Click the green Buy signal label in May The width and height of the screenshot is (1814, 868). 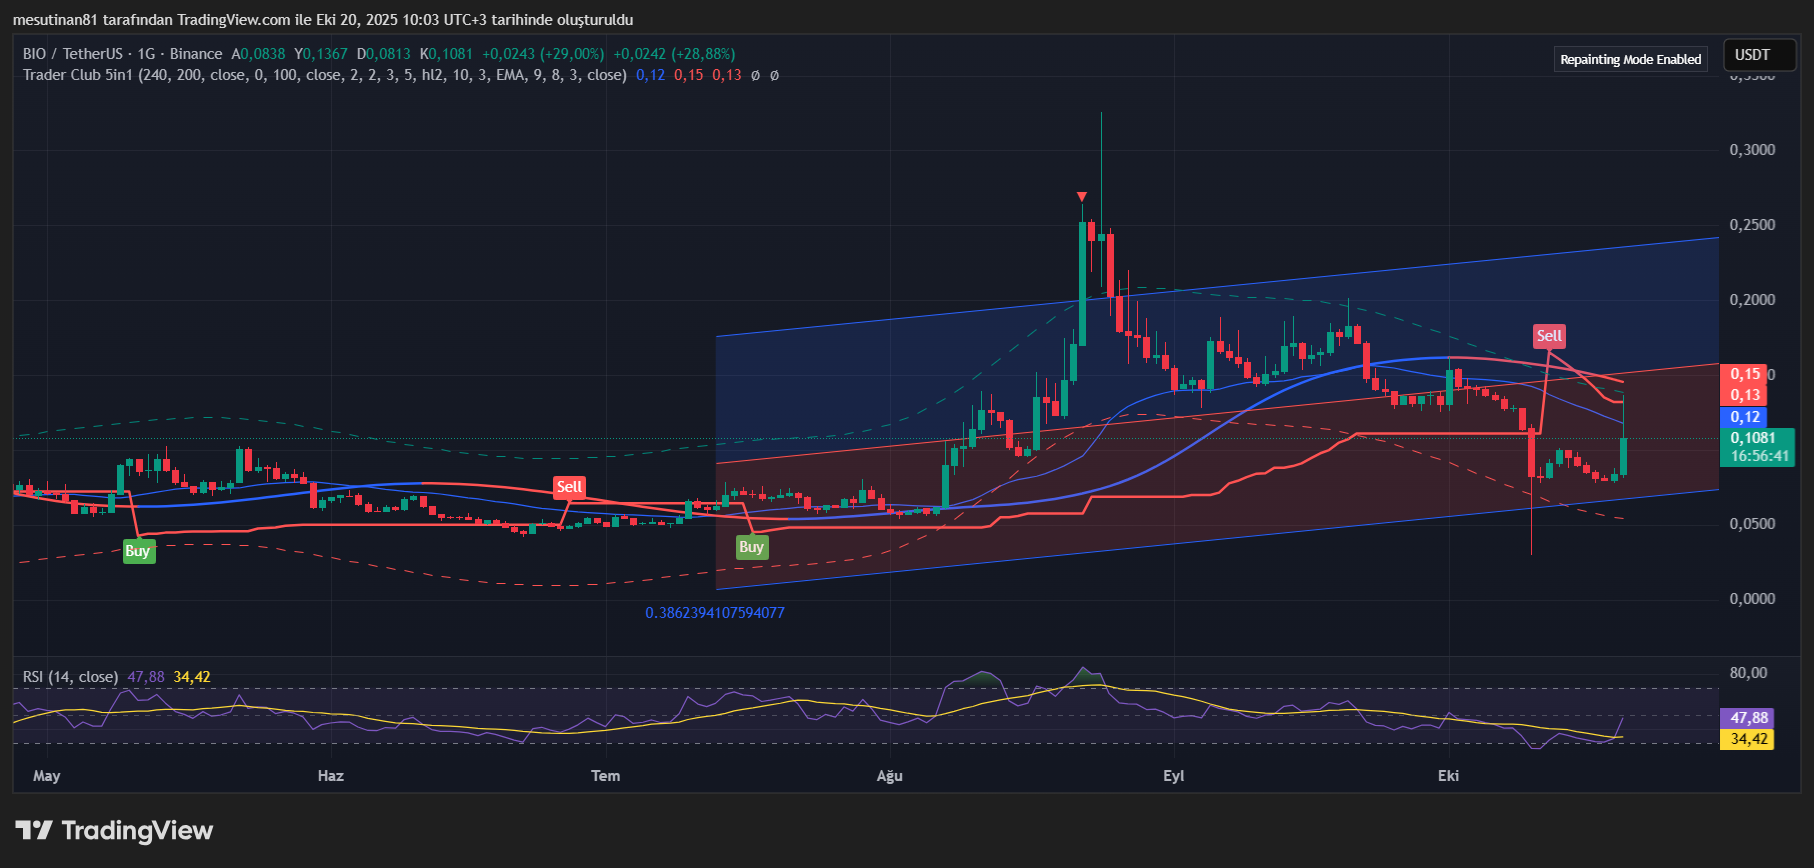click(x=138, y=551)
